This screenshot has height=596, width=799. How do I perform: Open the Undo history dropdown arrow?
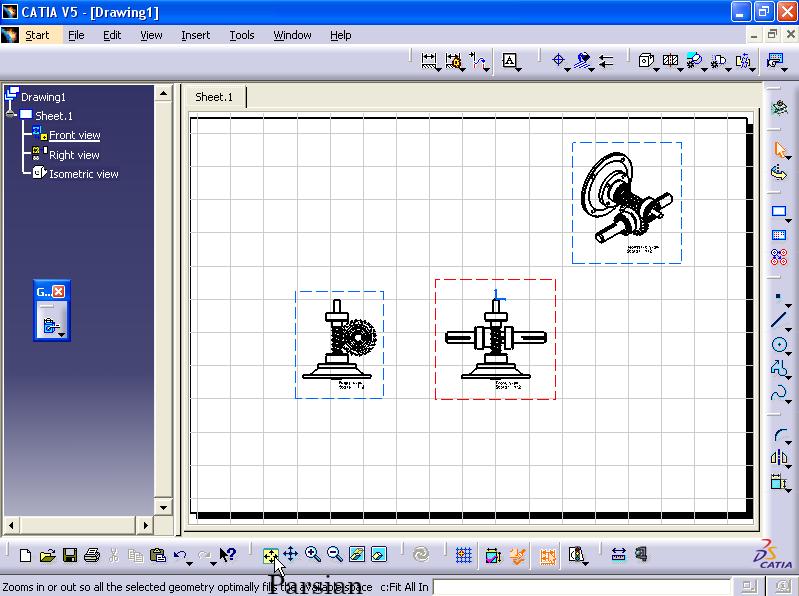click(190, 563)
